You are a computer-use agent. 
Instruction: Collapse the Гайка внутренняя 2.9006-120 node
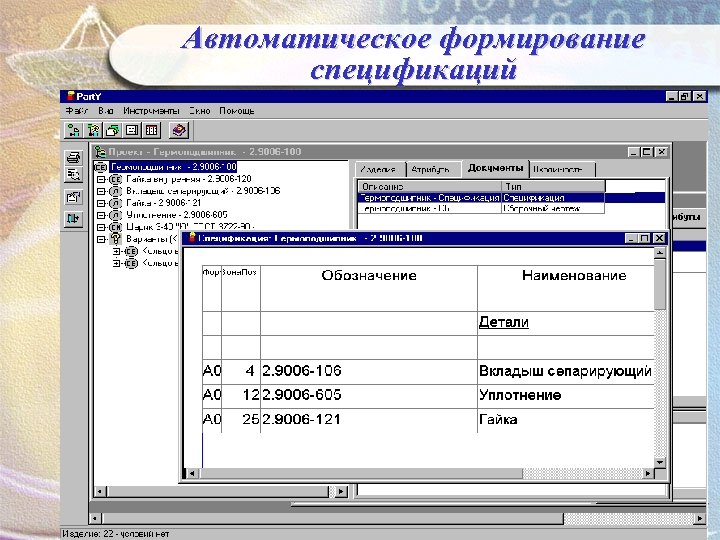click(x=101, y=179)
